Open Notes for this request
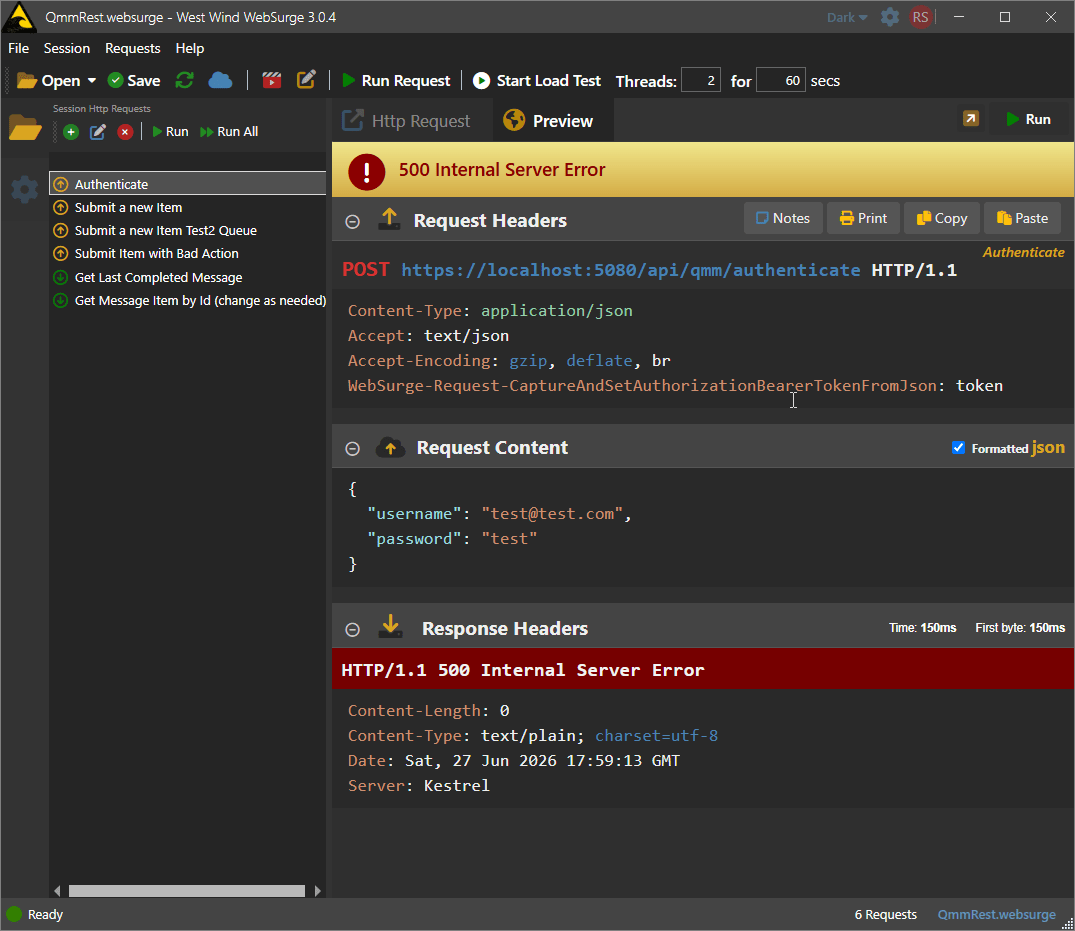Screen dimensions: 1075x931 783,218
